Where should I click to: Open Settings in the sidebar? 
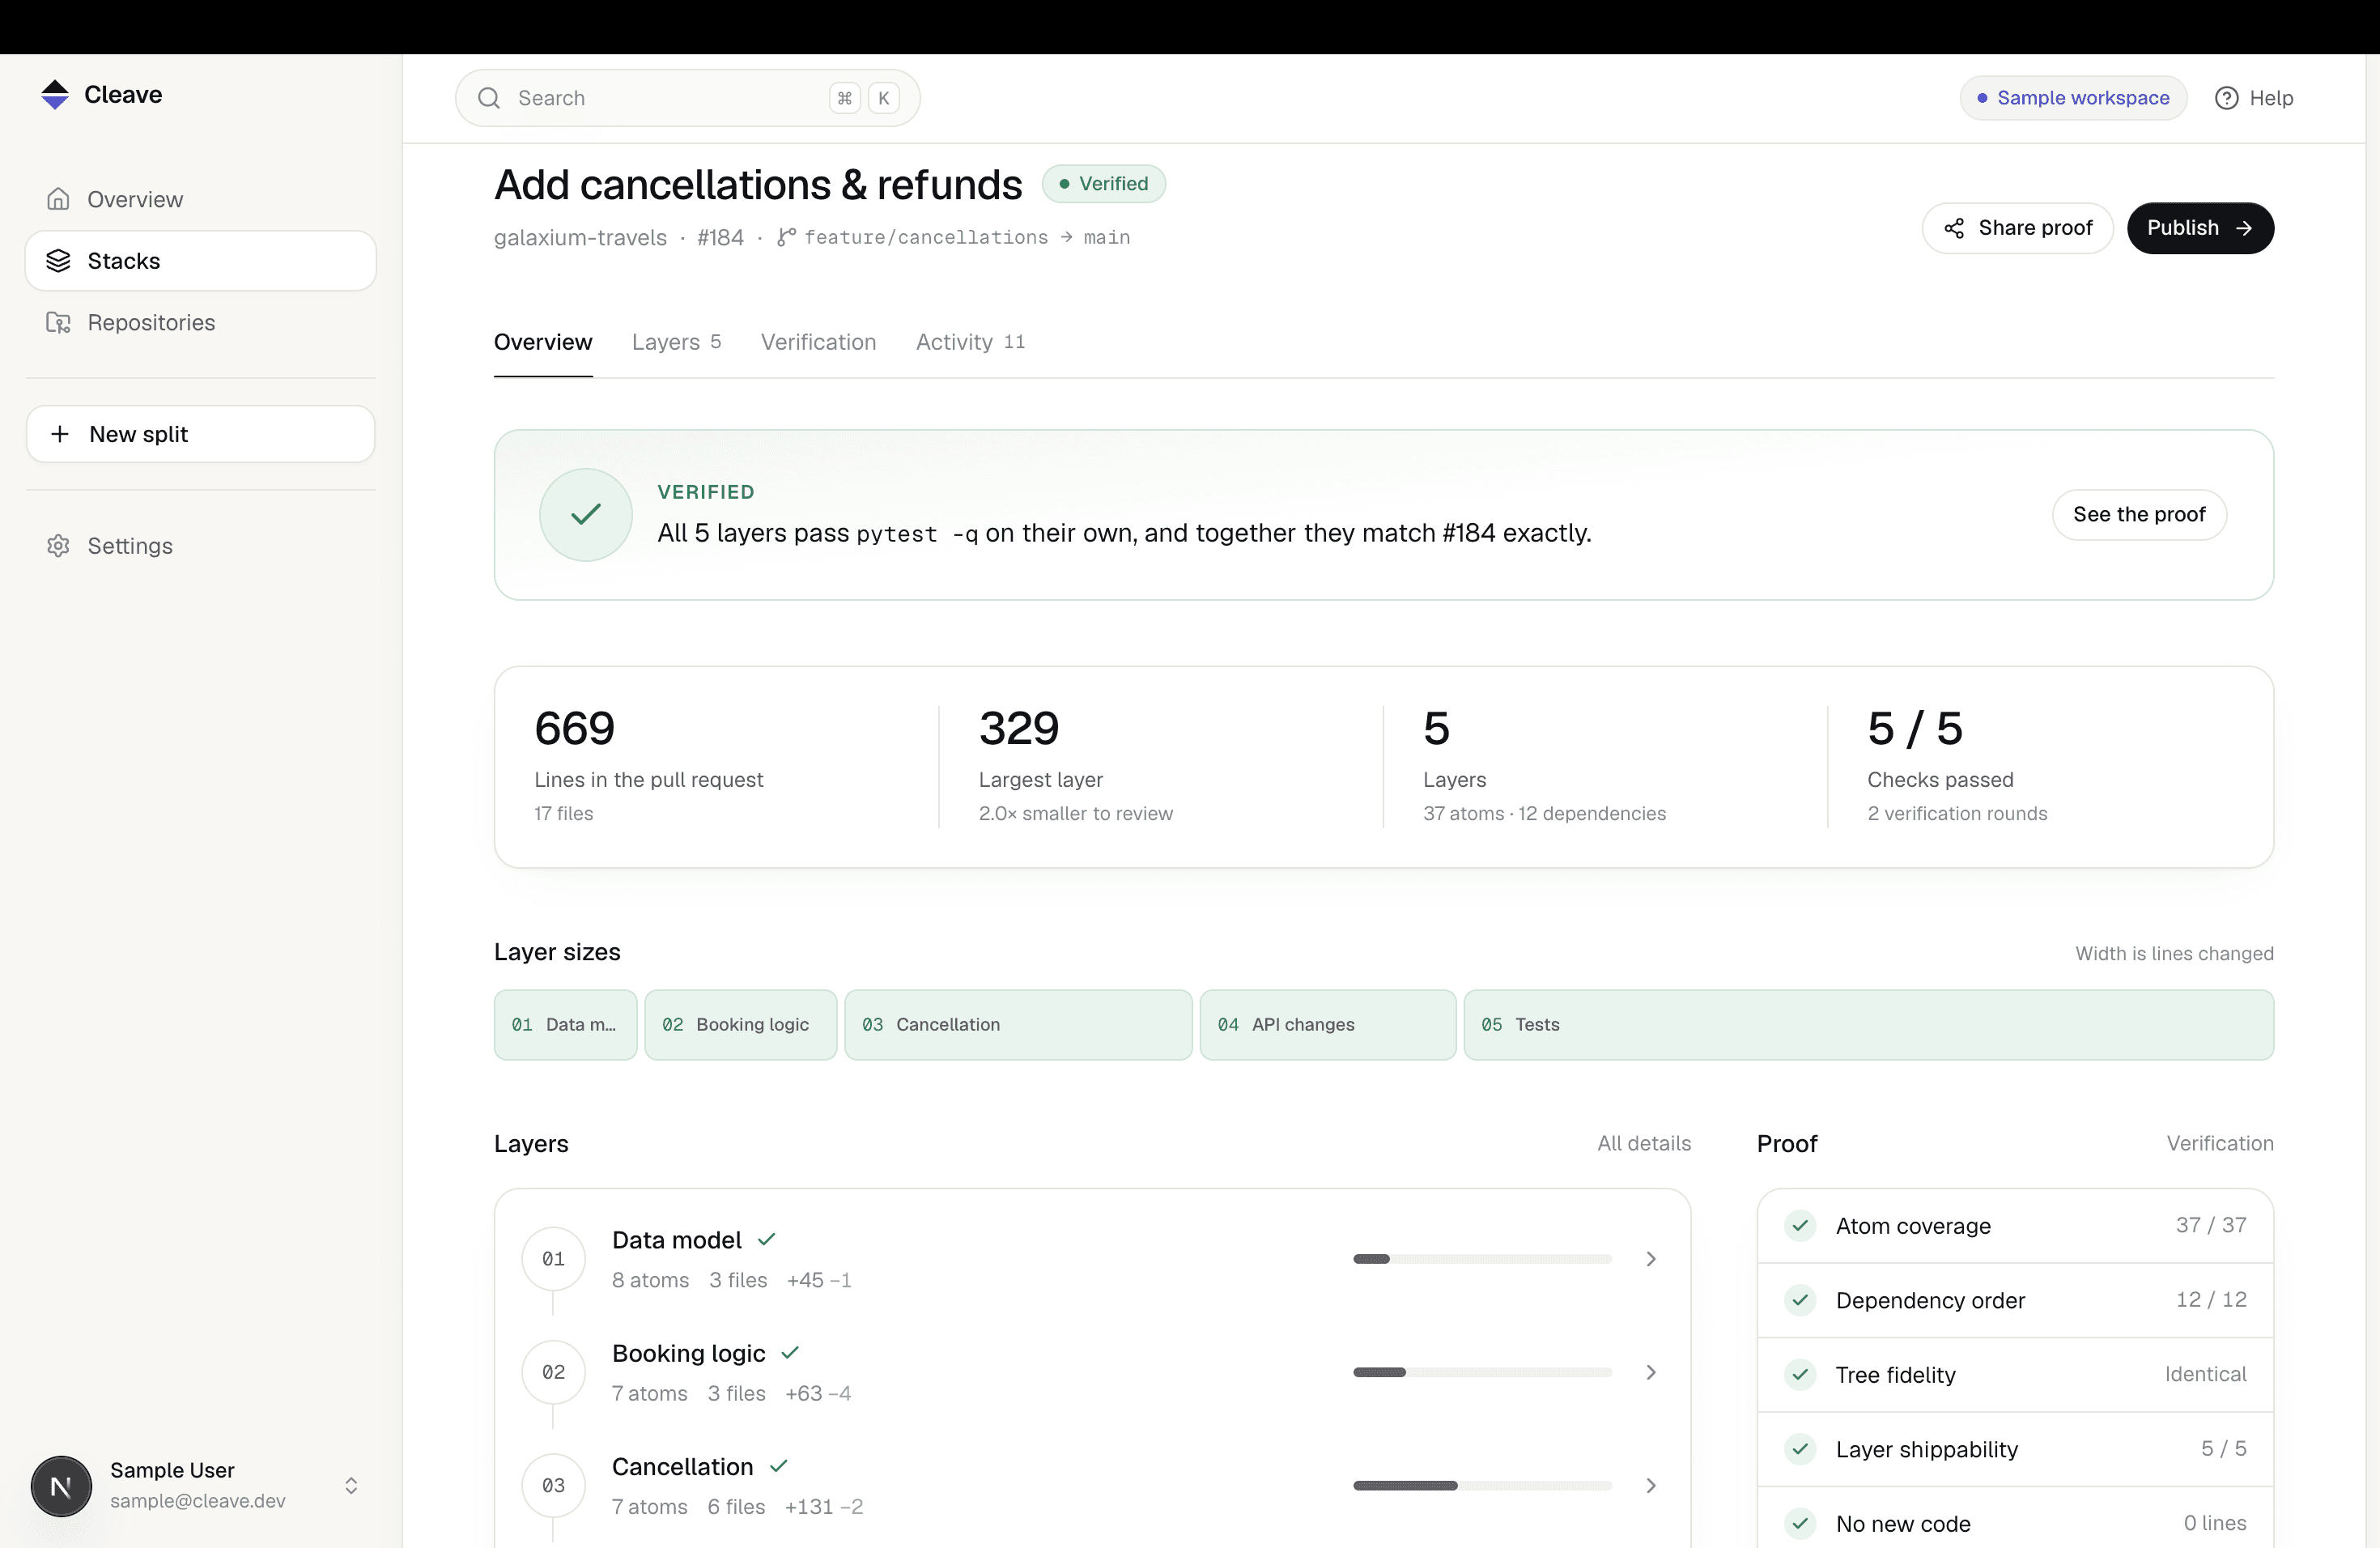[201, 546]
